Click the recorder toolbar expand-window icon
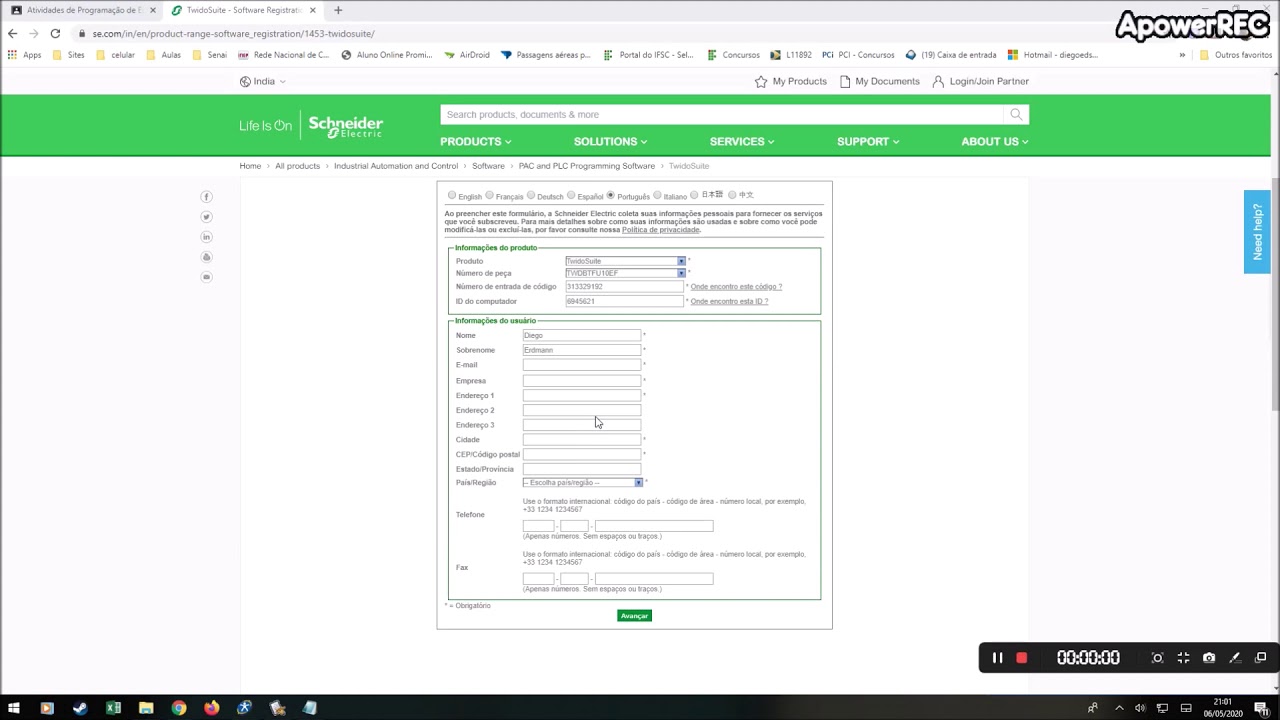Screen dimensions: 1280x720 (1261, 658)
